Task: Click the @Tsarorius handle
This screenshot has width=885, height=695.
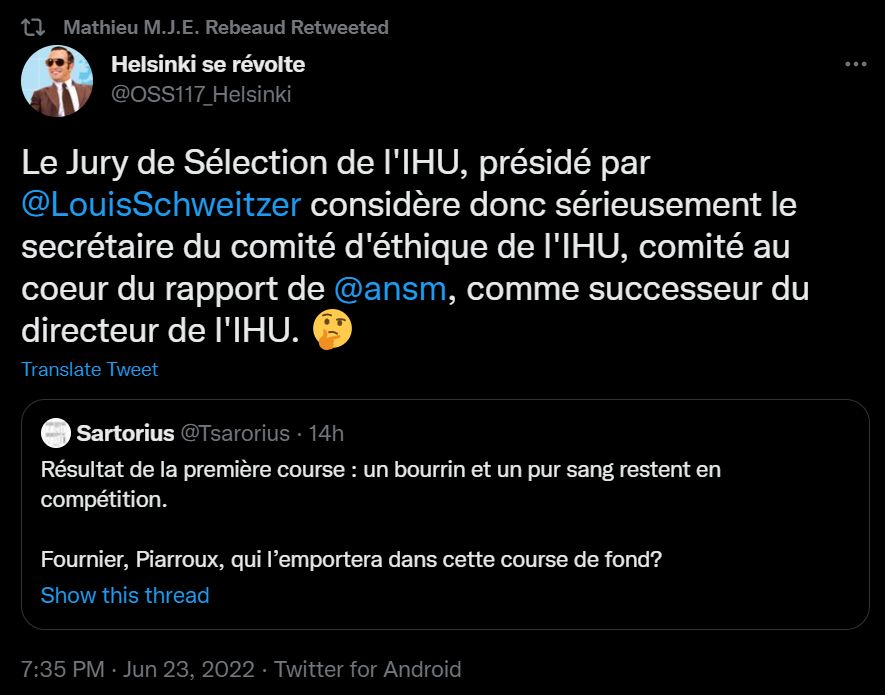Action: pyautogui.click(x=234, y=433)
